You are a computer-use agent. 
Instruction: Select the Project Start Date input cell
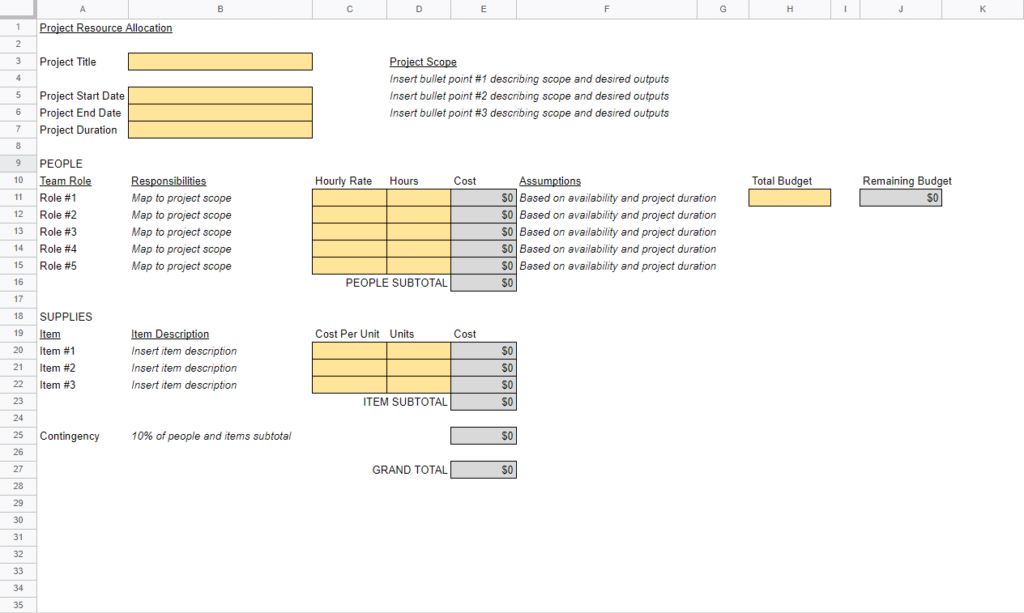pos(220,95)
